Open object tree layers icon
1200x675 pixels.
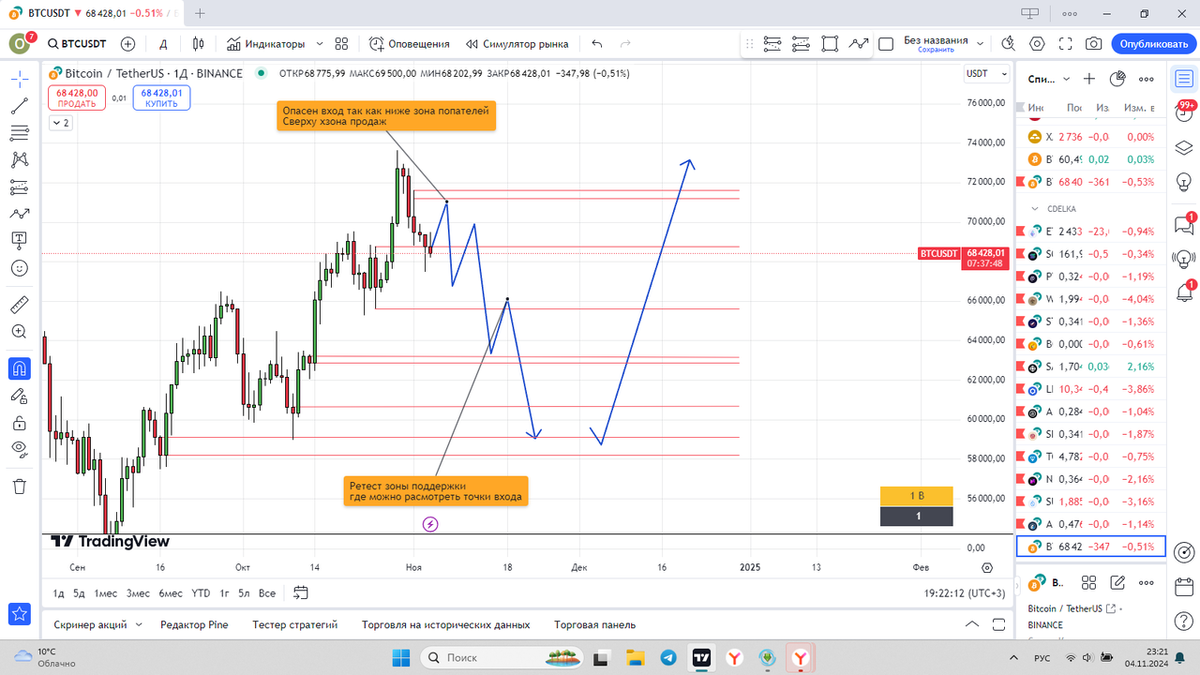[x=1183, y=149]
